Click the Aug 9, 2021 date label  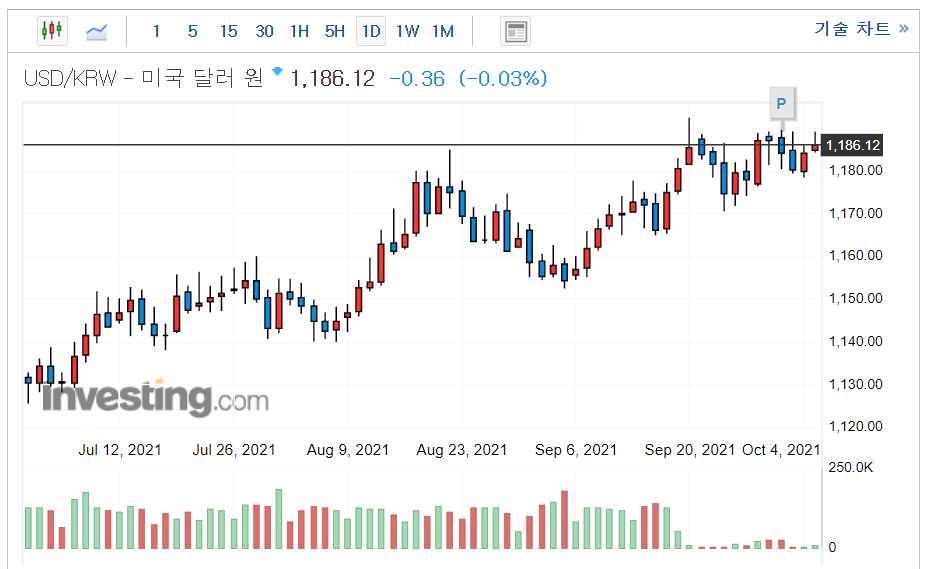pyautogui.click(x=347, y=450)
